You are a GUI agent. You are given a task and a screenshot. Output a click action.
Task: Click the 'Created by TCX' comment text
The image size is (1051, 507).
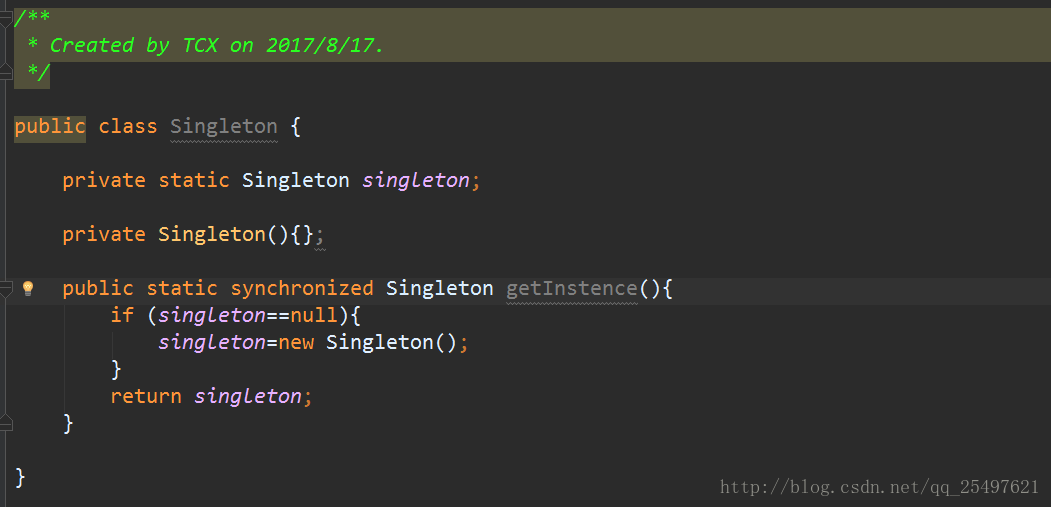(134, 46)
